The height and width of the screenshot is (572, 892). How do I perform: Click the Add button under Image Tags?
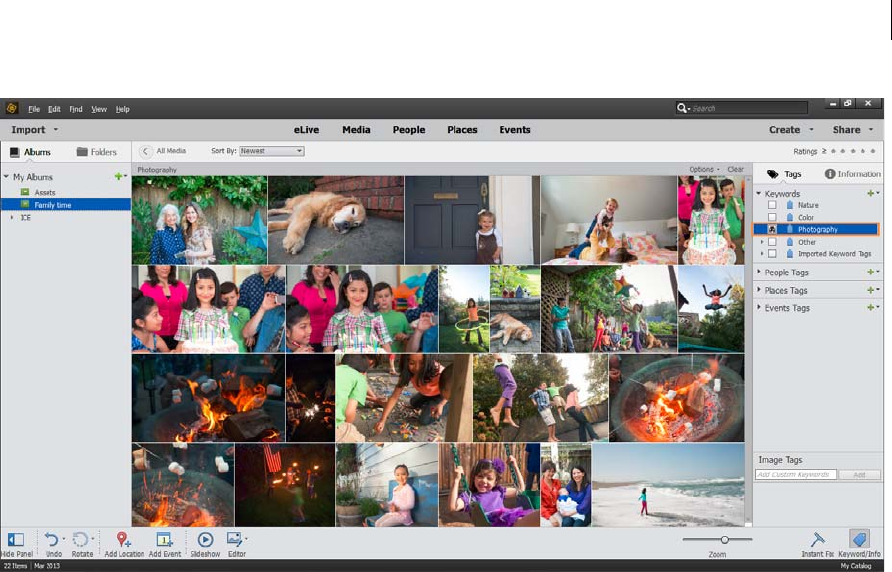pyautogui.click(x=859, y=474)
